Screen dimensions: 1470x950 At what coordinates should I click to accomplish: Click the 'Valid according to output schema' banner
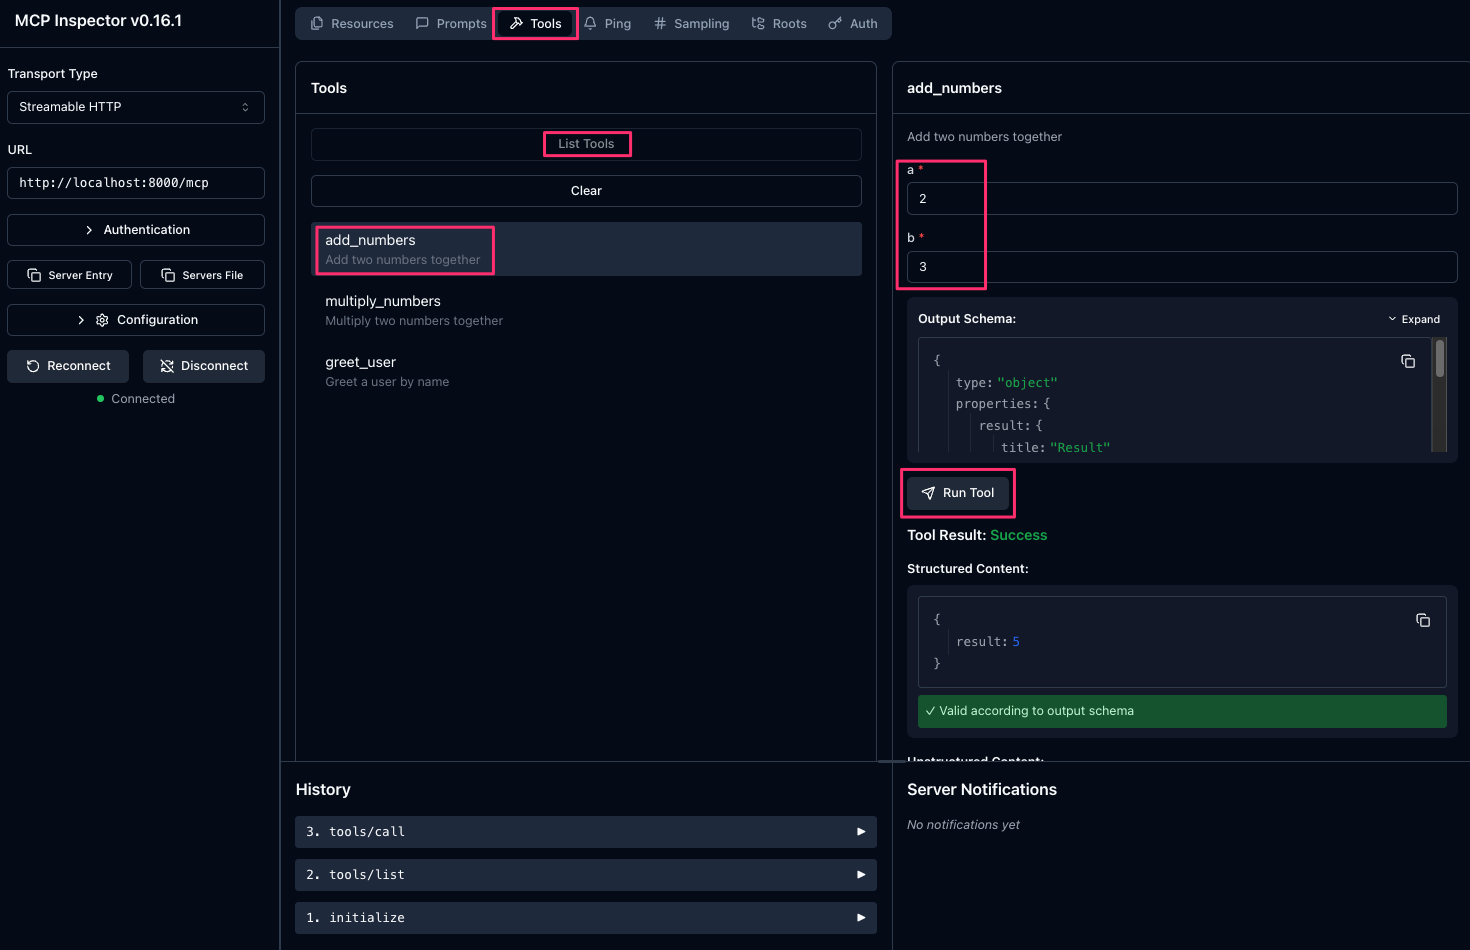[1182, 711]
